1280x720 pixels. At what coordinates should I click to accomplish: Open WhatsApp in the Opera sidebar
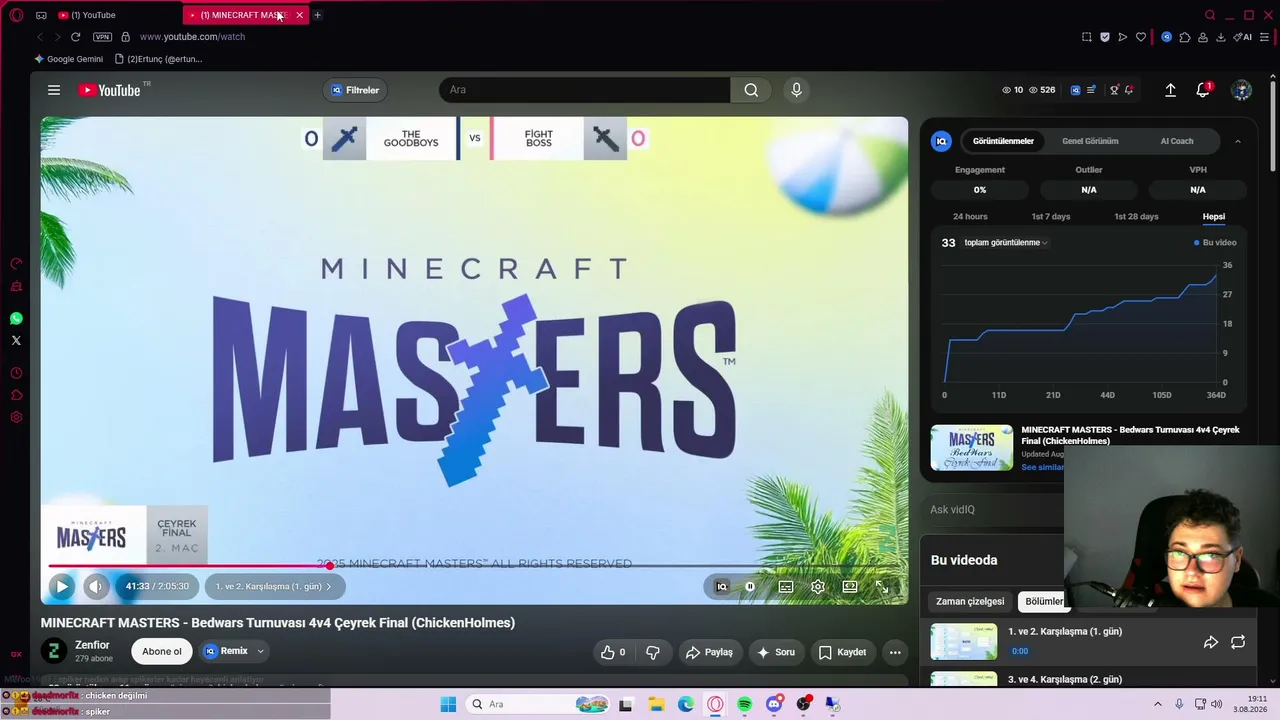tap(16, 319)
